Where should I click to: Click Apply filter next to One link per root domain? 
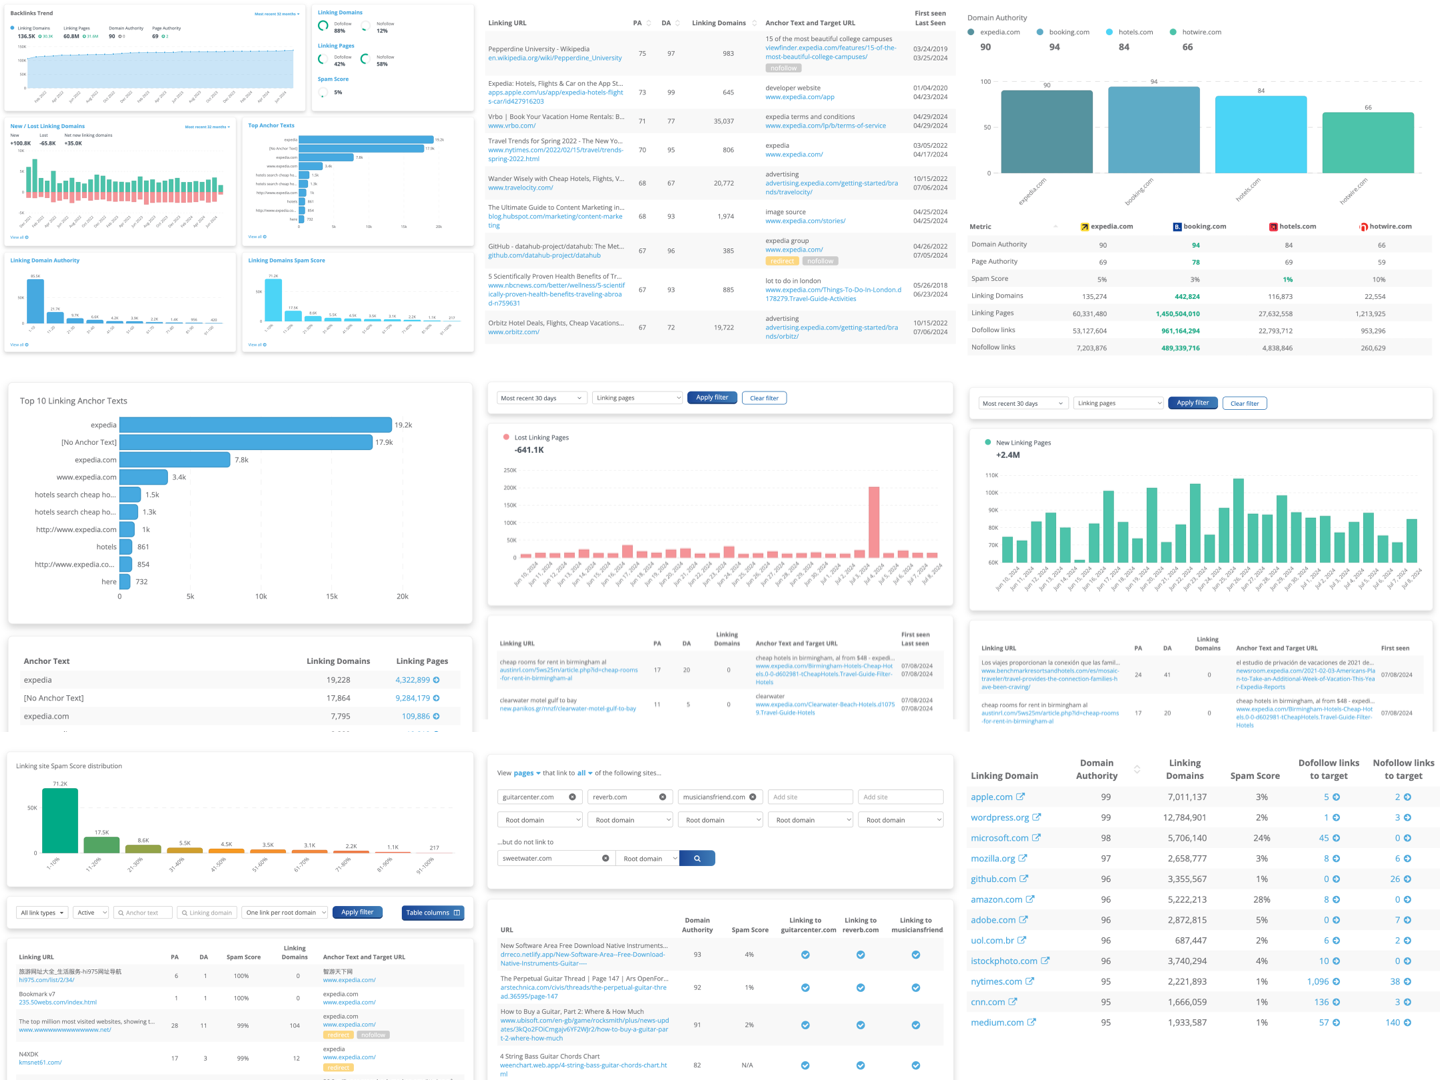[x=357, y=912]
